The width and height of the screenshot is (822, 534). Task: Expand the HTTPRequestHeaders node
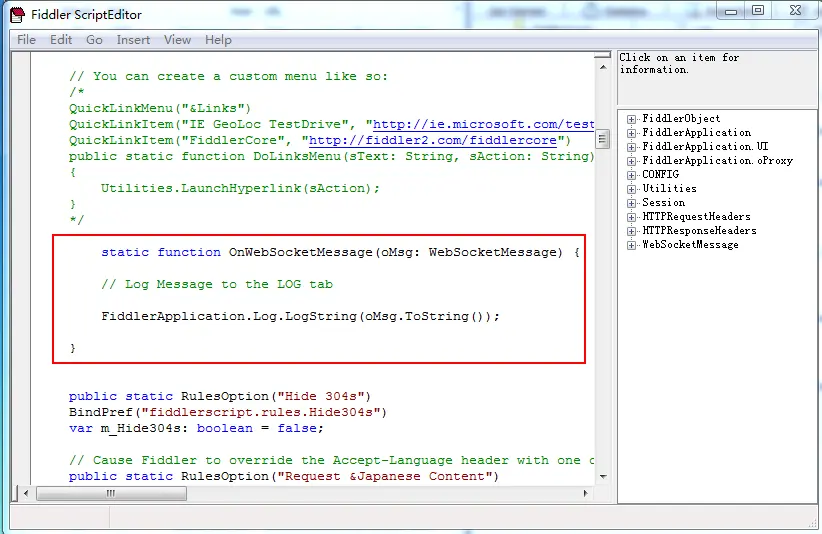tap(631, 217)
